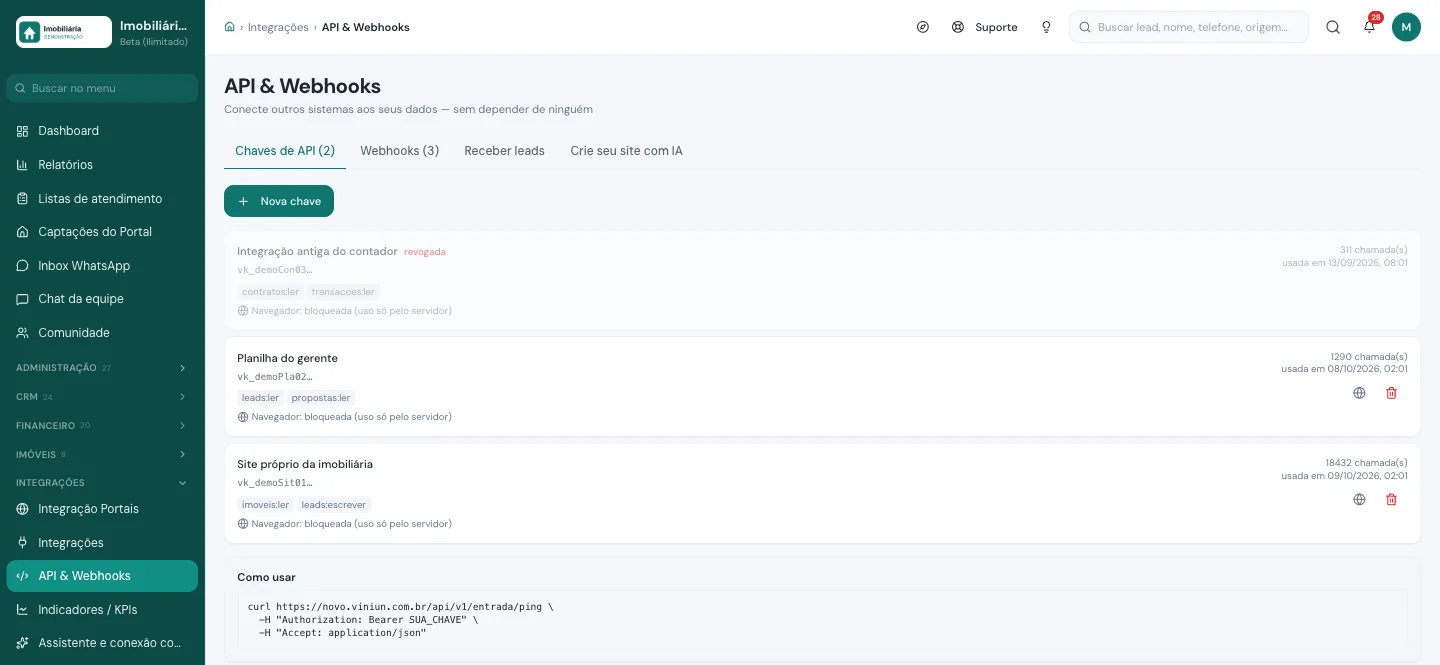Click globe icon for Planilha do gerente
This screenshot has width=1440, height=665.
[x=1359, y=393]
